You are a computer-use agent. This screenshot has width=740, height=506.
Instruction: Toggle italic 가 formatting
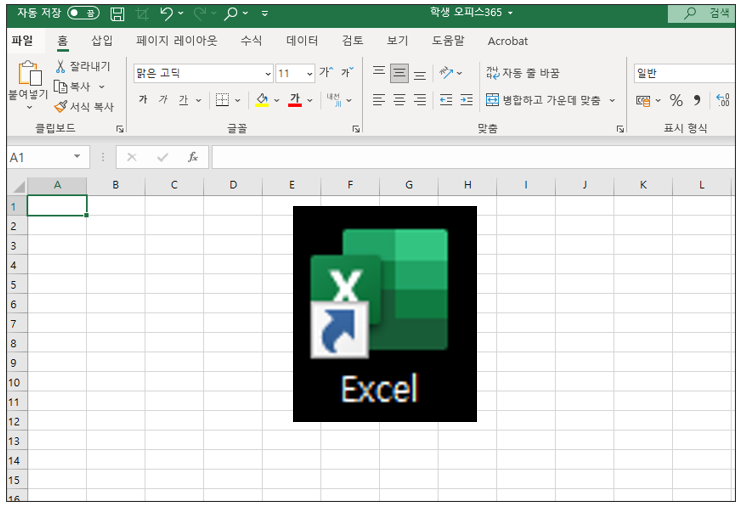163,100
